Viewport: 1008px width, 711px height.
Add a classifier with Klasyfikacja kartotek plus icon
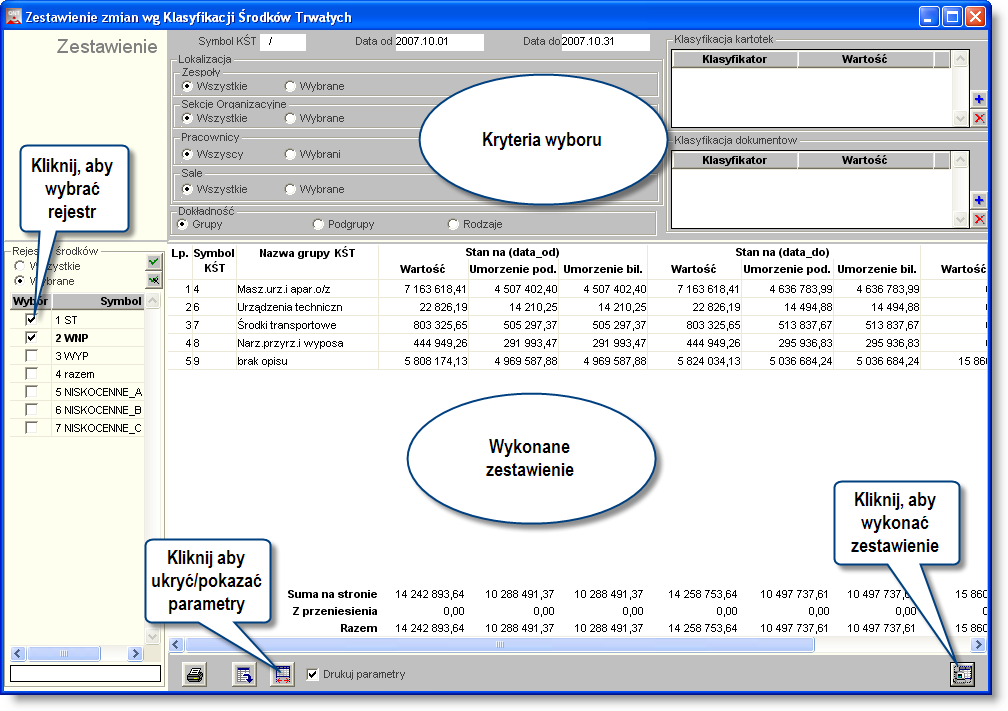click(x=979, y=99)
